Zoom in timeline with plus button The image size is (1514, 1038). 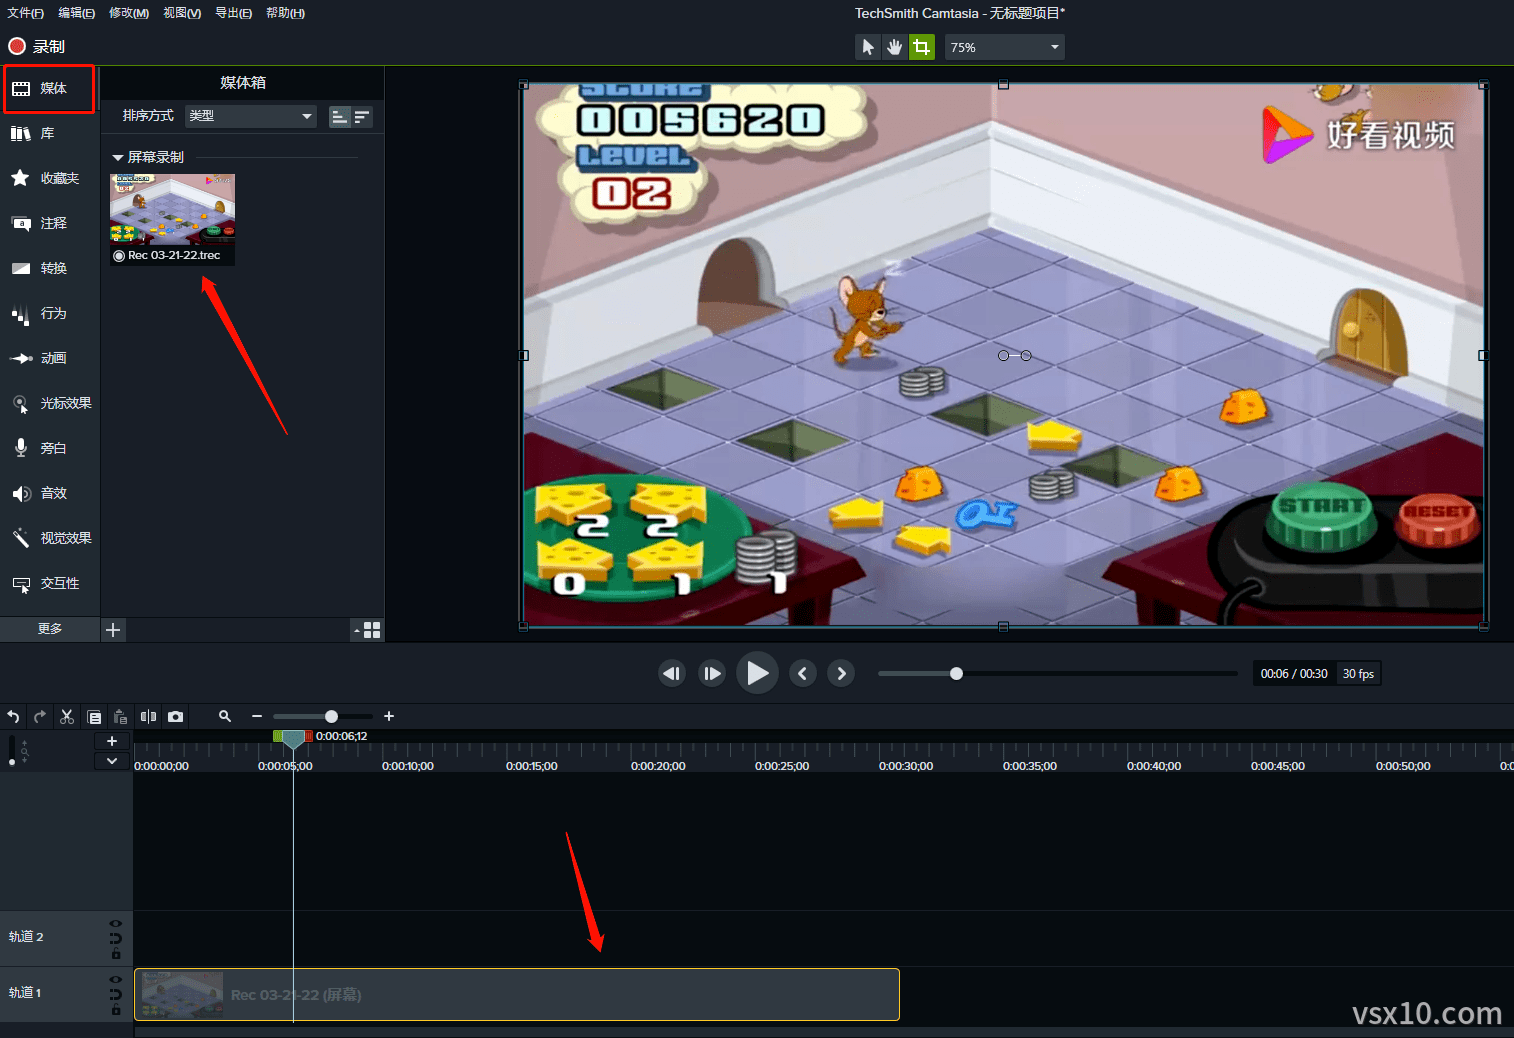point(389,716)
